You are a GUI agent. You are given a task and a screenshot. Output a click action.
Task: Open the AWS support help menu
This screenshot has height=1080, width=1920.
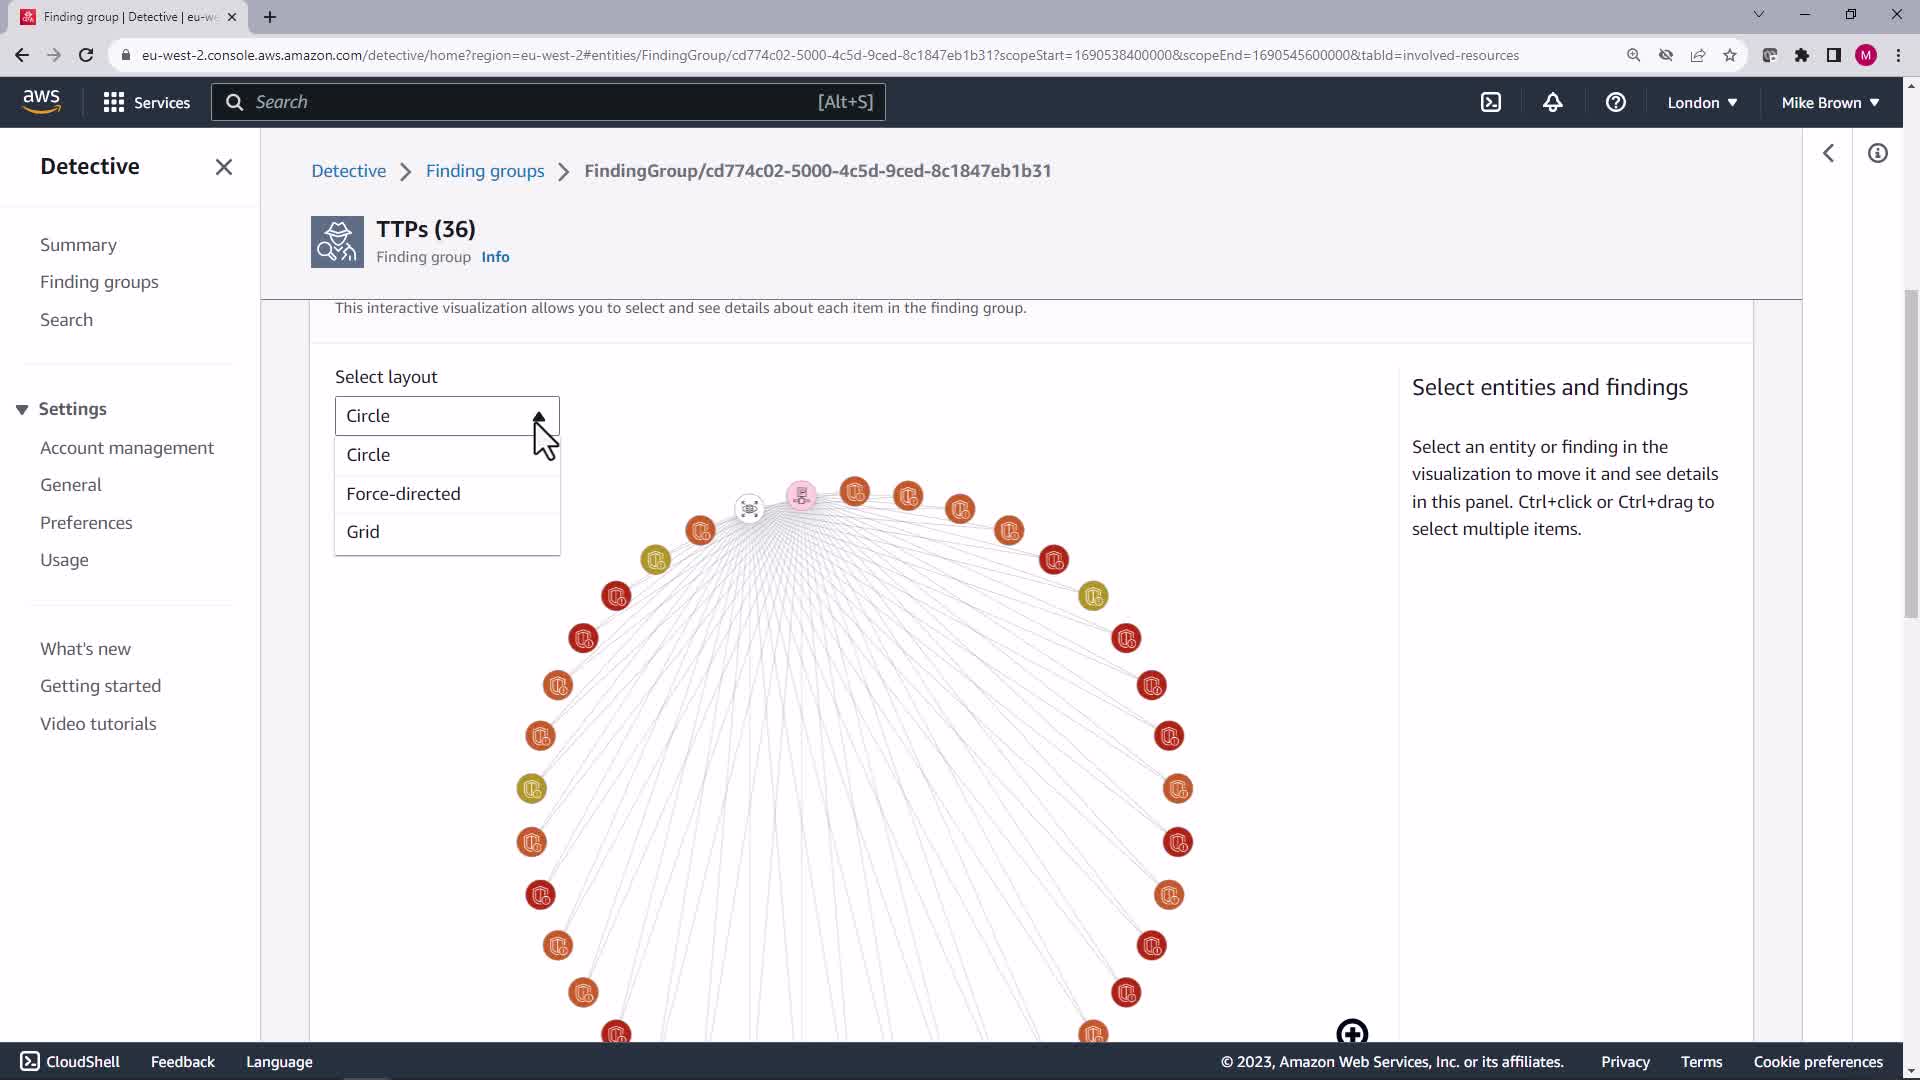point(1615,102)
